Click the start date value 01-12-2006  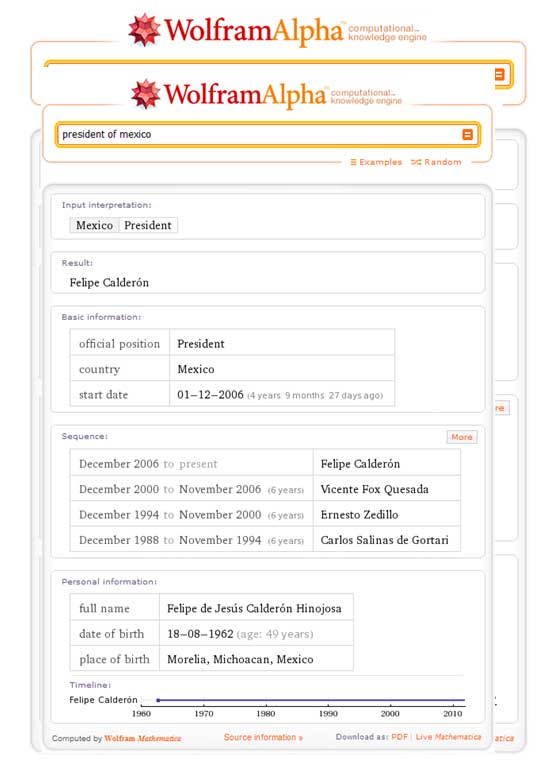[x=210, y=395]
